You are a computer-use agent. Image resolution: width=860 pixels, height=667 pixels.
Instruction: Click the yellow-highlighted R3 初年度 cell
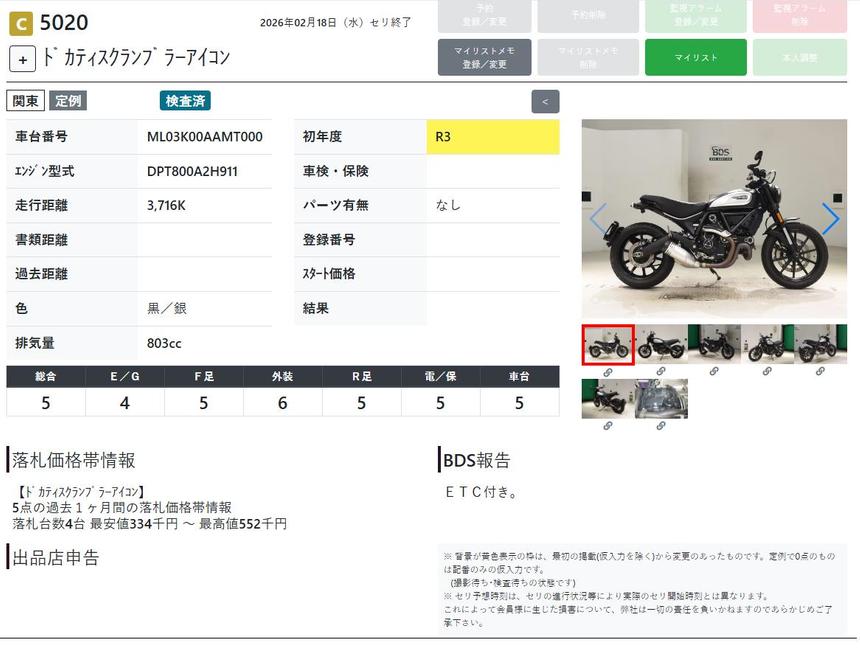[x=492, y=137]
